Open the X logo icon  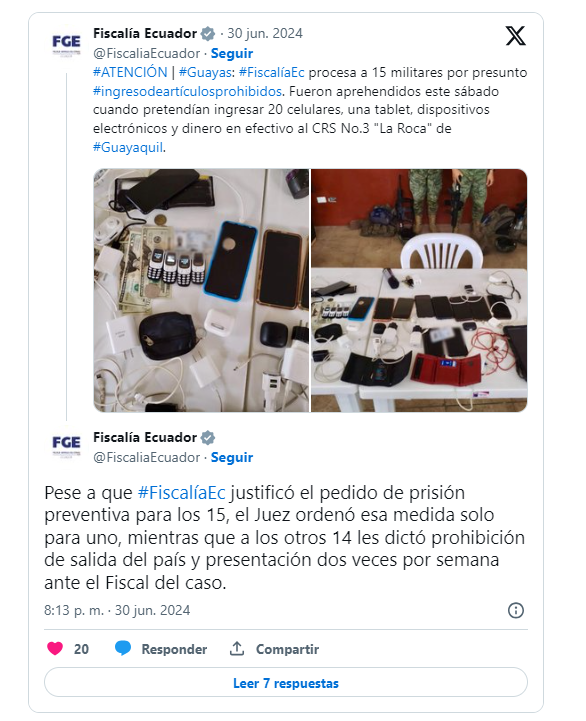tap(515, 36)
